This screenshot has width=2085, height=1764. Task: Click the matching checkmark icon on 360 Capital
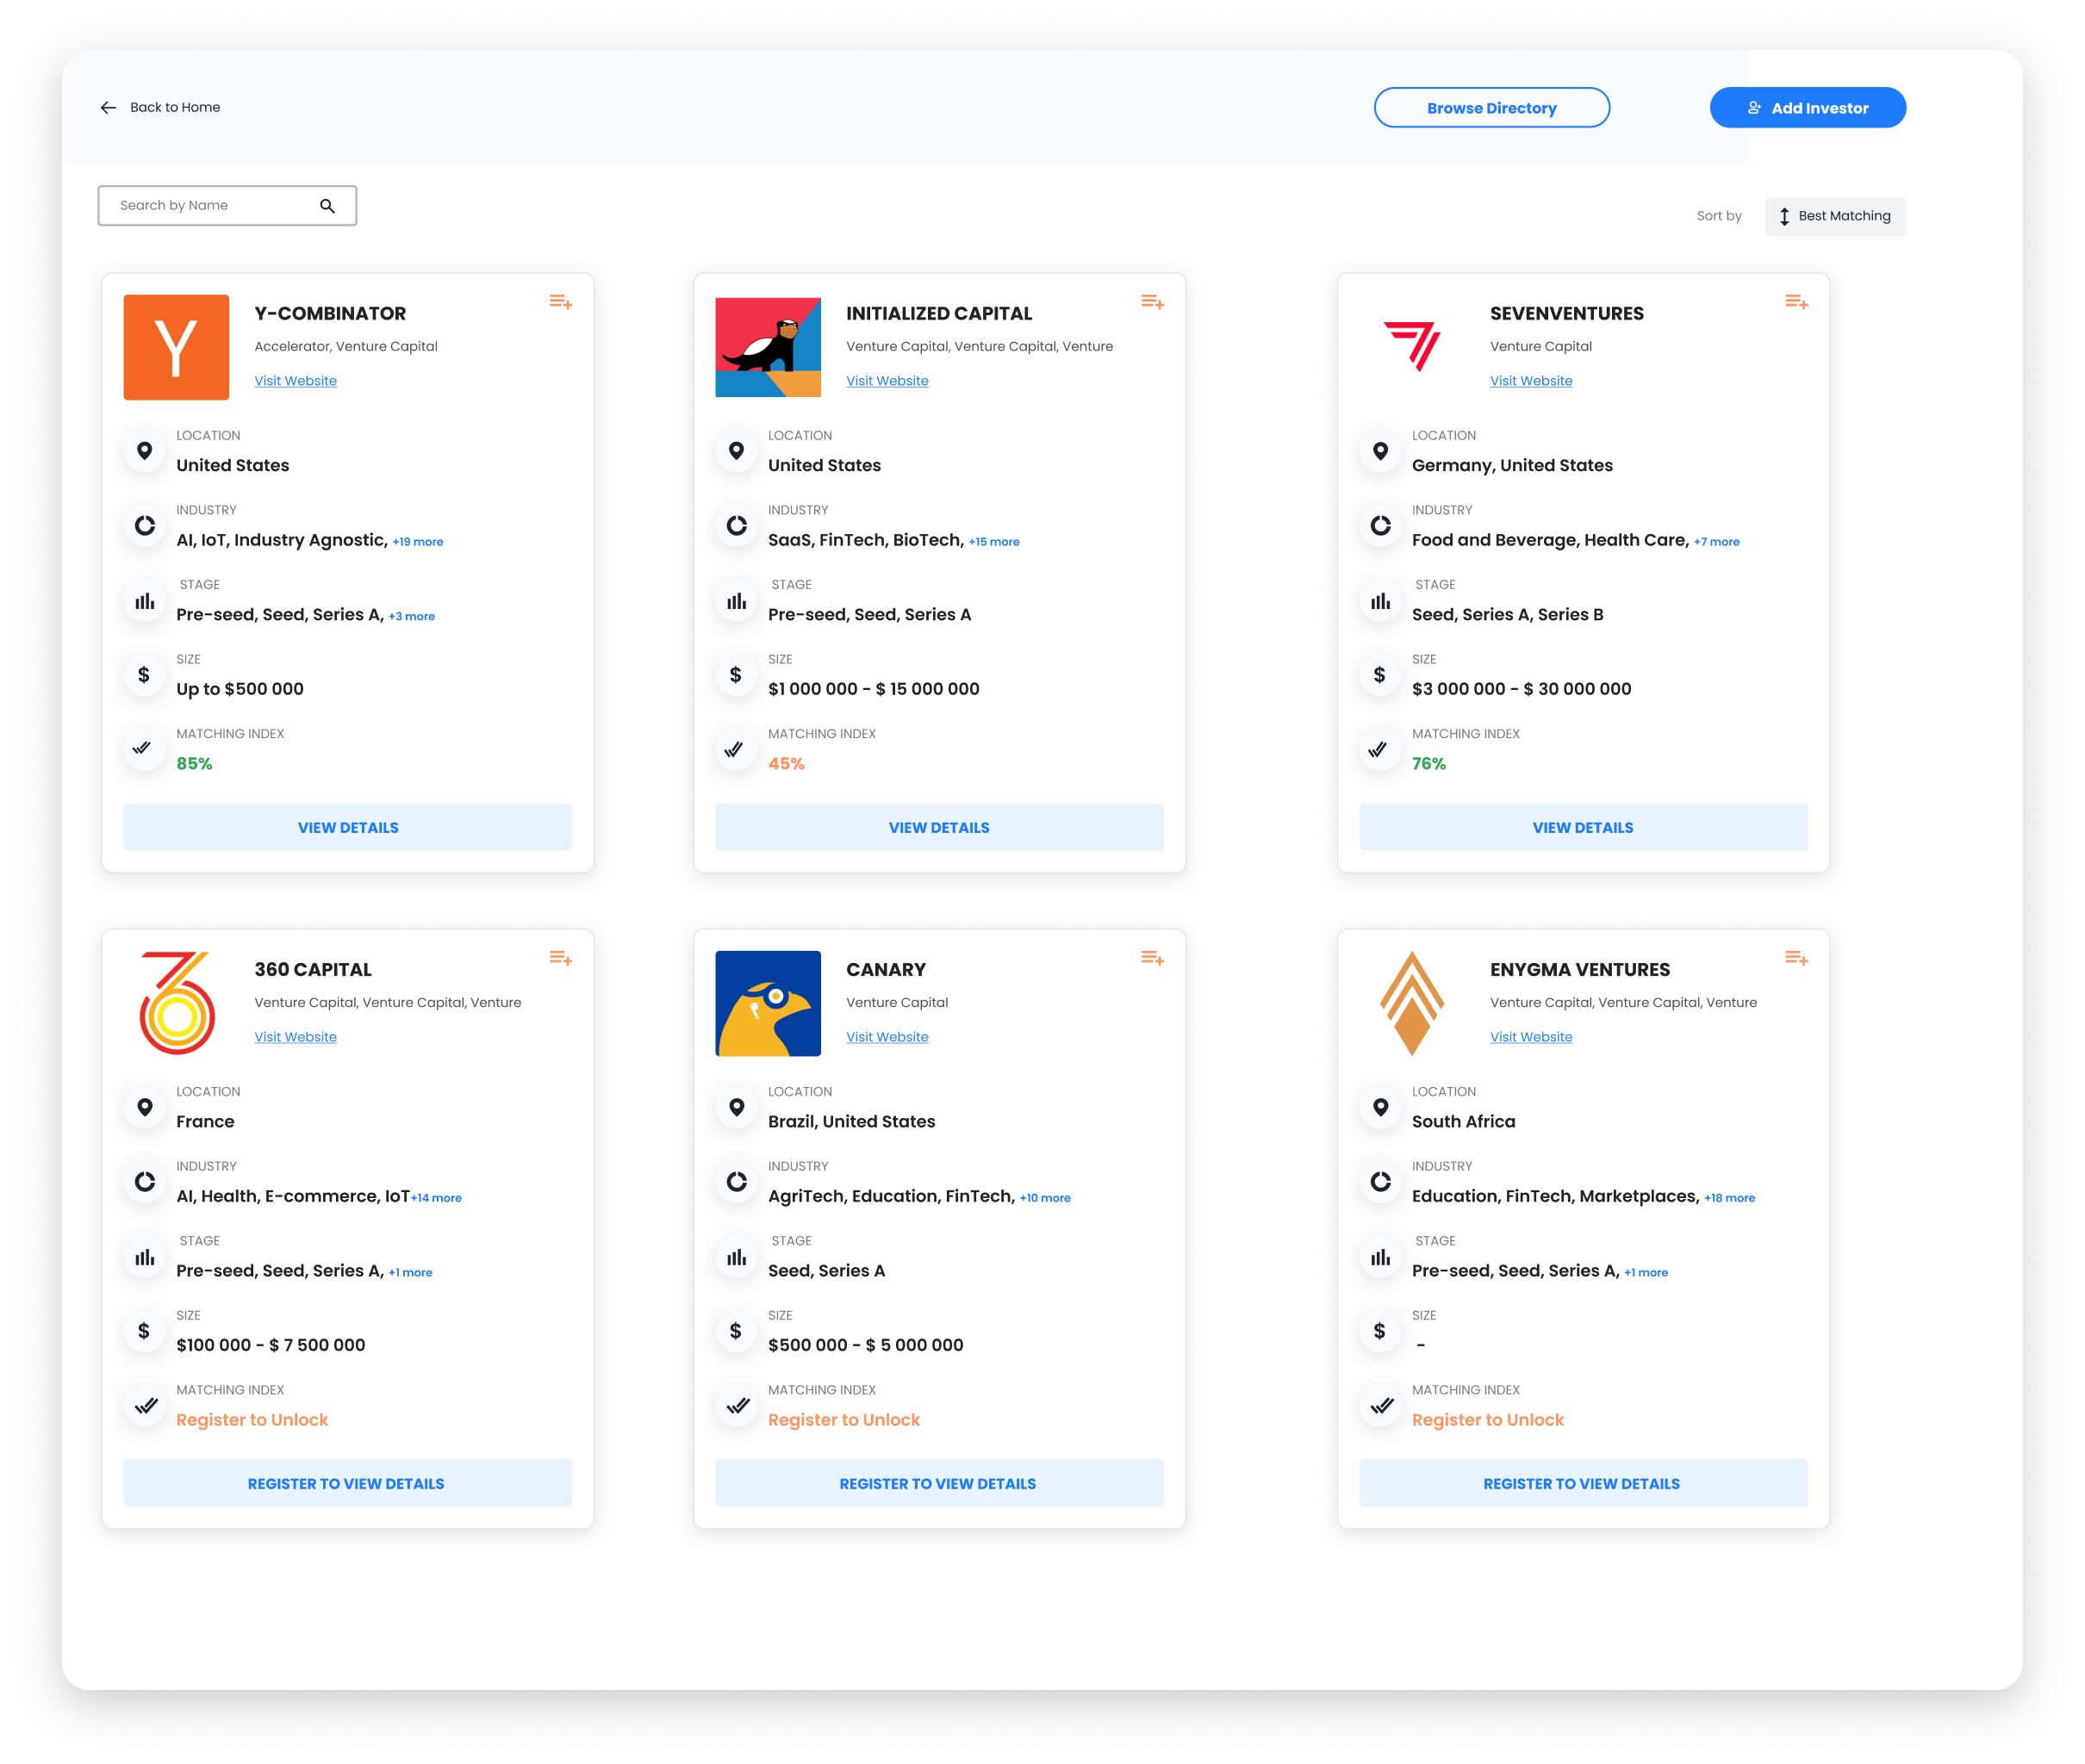tap(145, 1405)
